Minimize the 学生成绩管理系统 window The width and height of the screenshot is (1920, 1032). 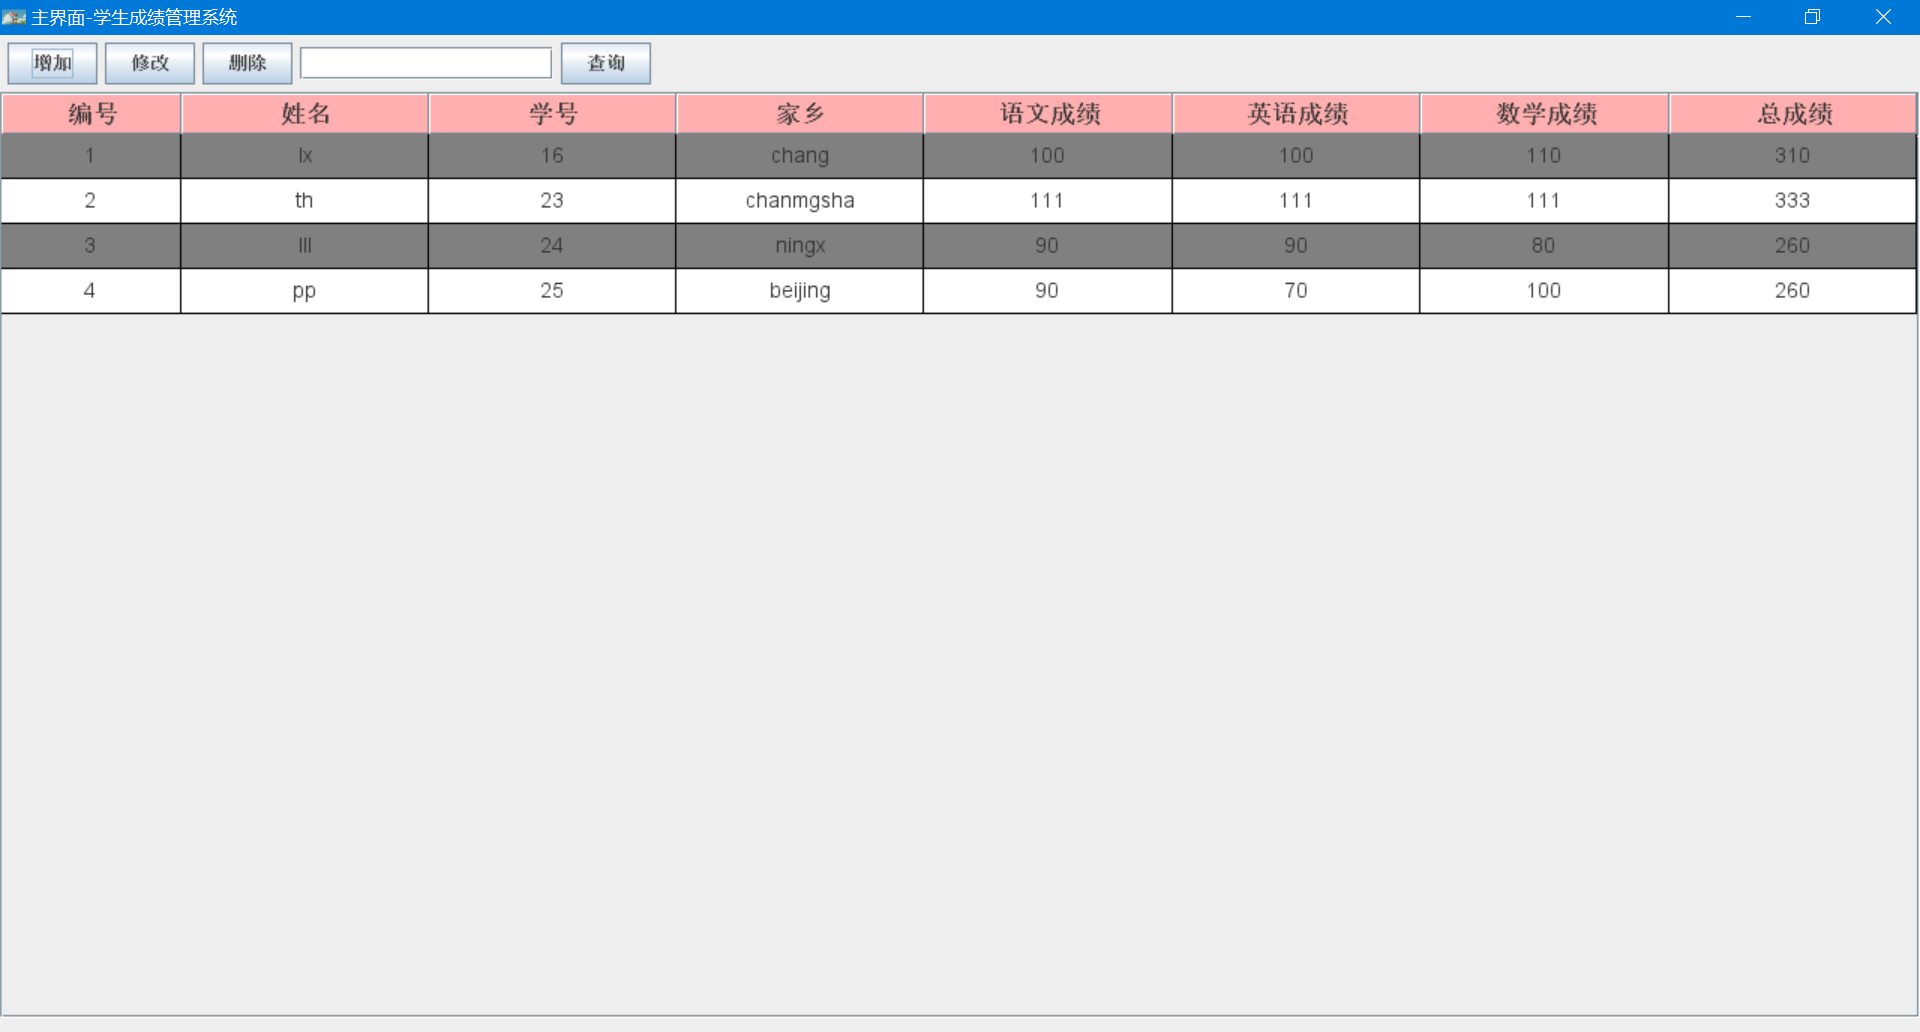tap(1743, 17)
